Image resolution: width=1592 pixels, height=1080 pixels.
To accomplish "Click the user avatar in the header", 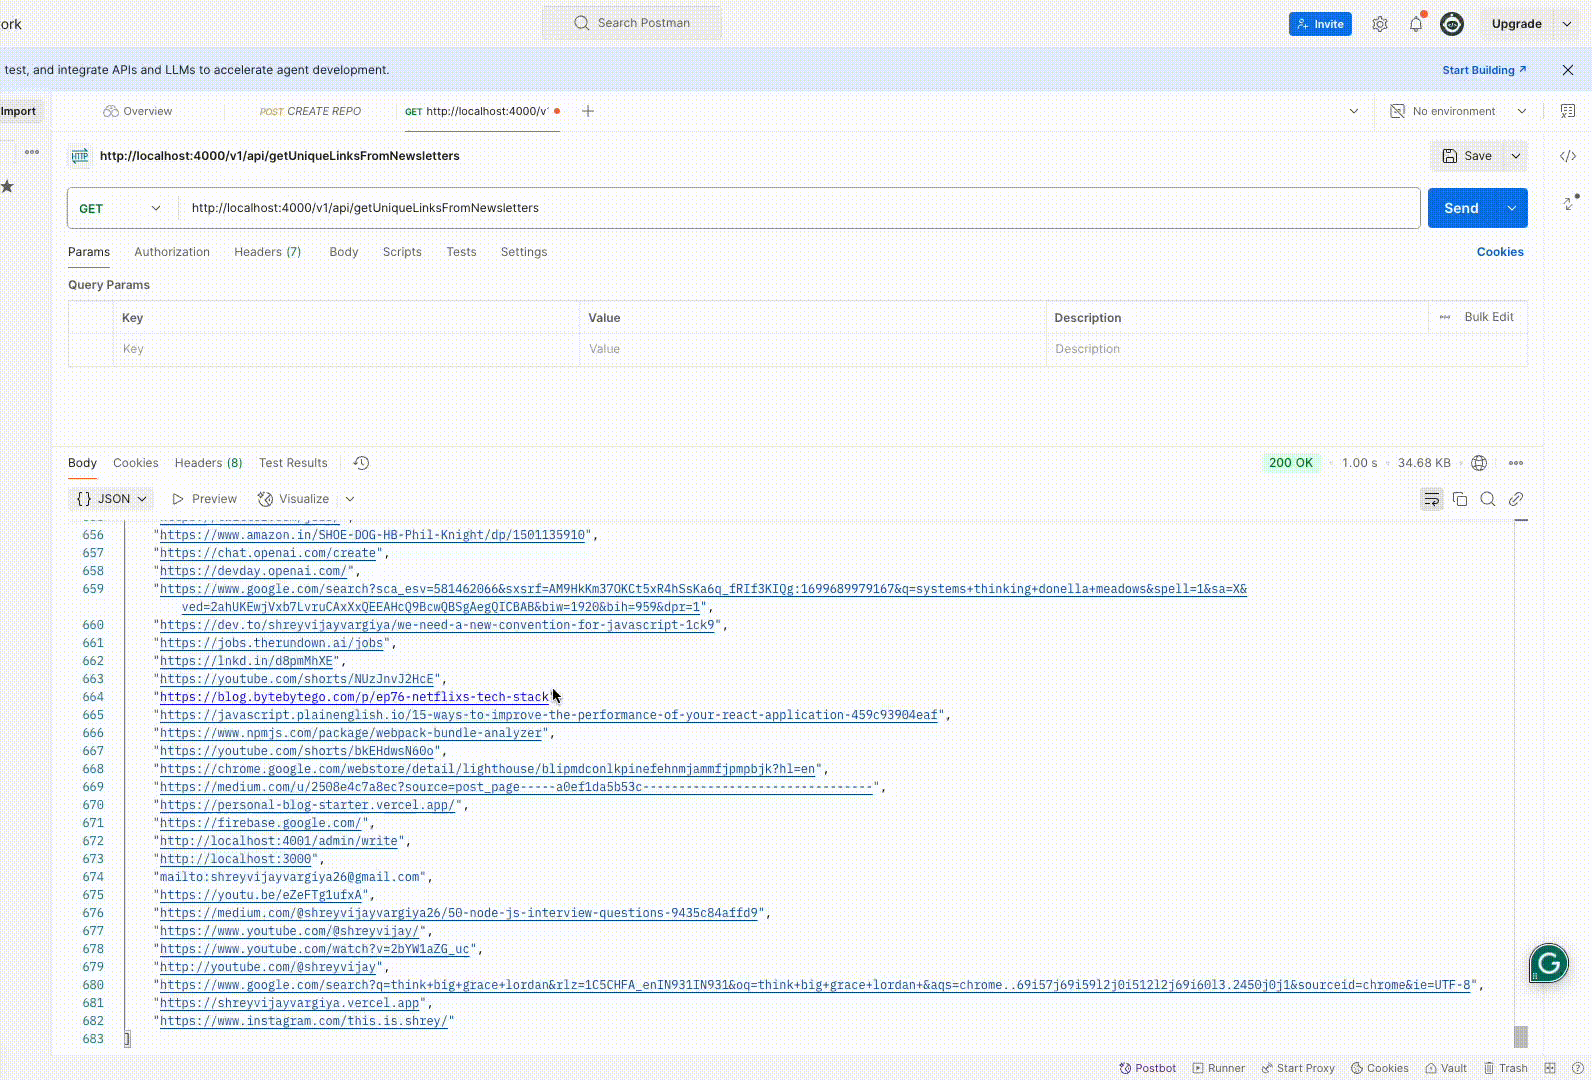I will (x=1452, y=24).
